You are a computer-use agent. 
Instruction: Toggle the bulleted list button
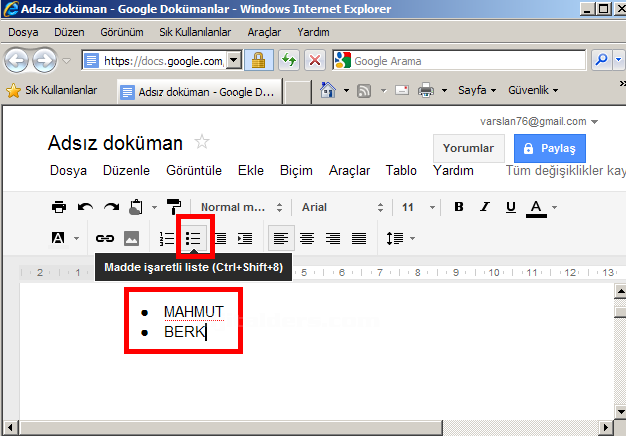pos(194,238)
